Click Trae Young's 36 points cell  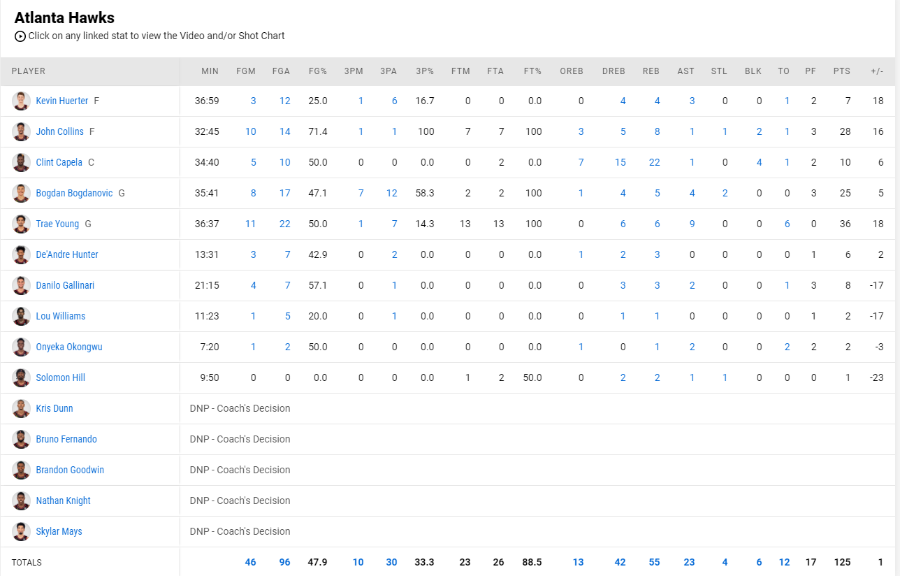coord(845,224)
